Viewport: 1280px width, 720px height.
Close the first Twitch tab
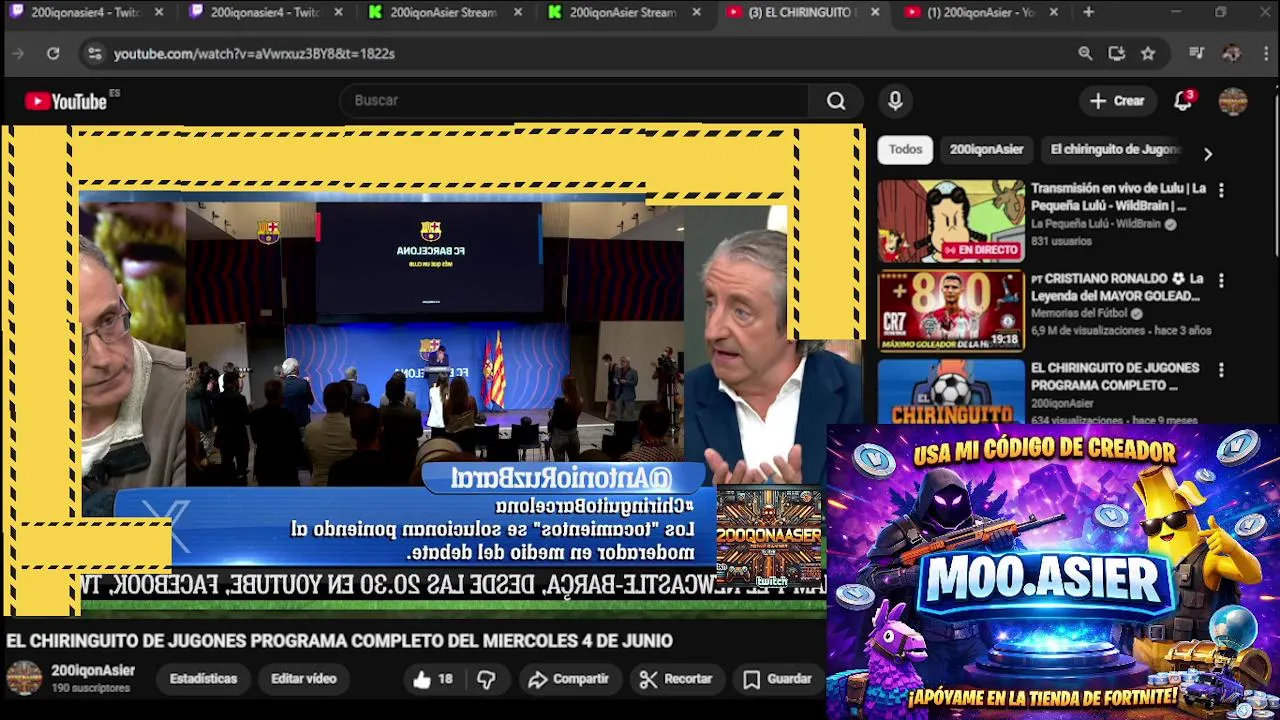coord(158,13)
